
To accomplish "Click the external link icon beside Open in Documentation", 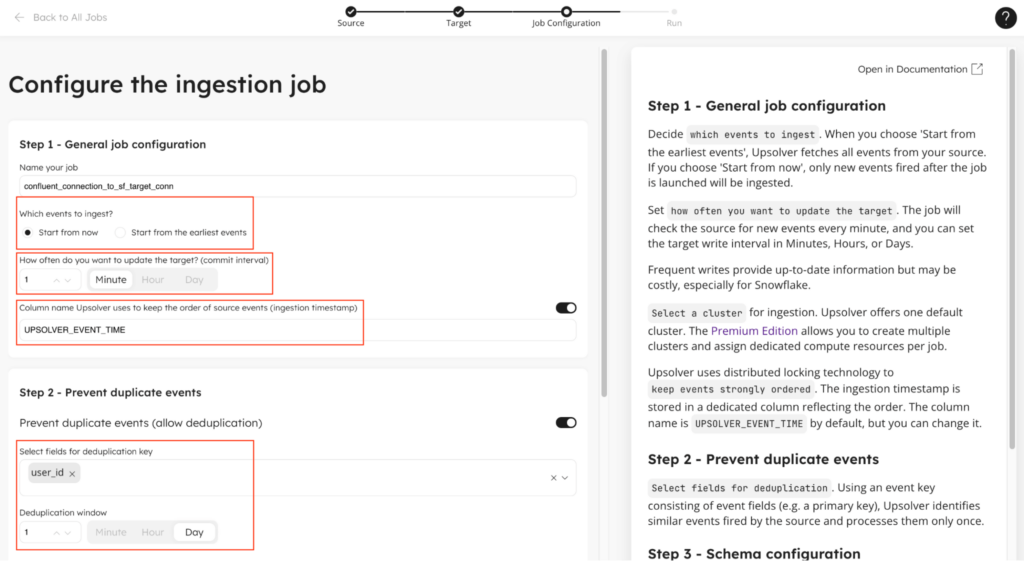I will coord(977,69).
